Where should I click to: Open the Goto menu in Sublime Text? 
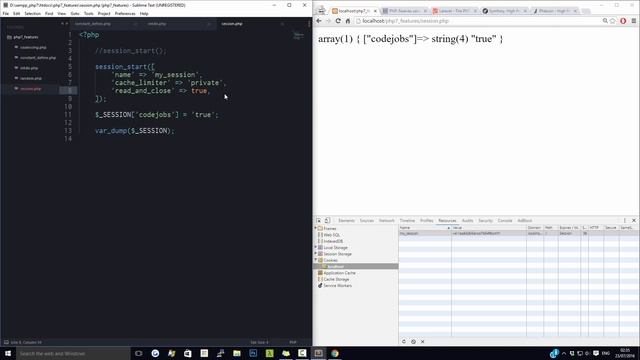[75, 13]
